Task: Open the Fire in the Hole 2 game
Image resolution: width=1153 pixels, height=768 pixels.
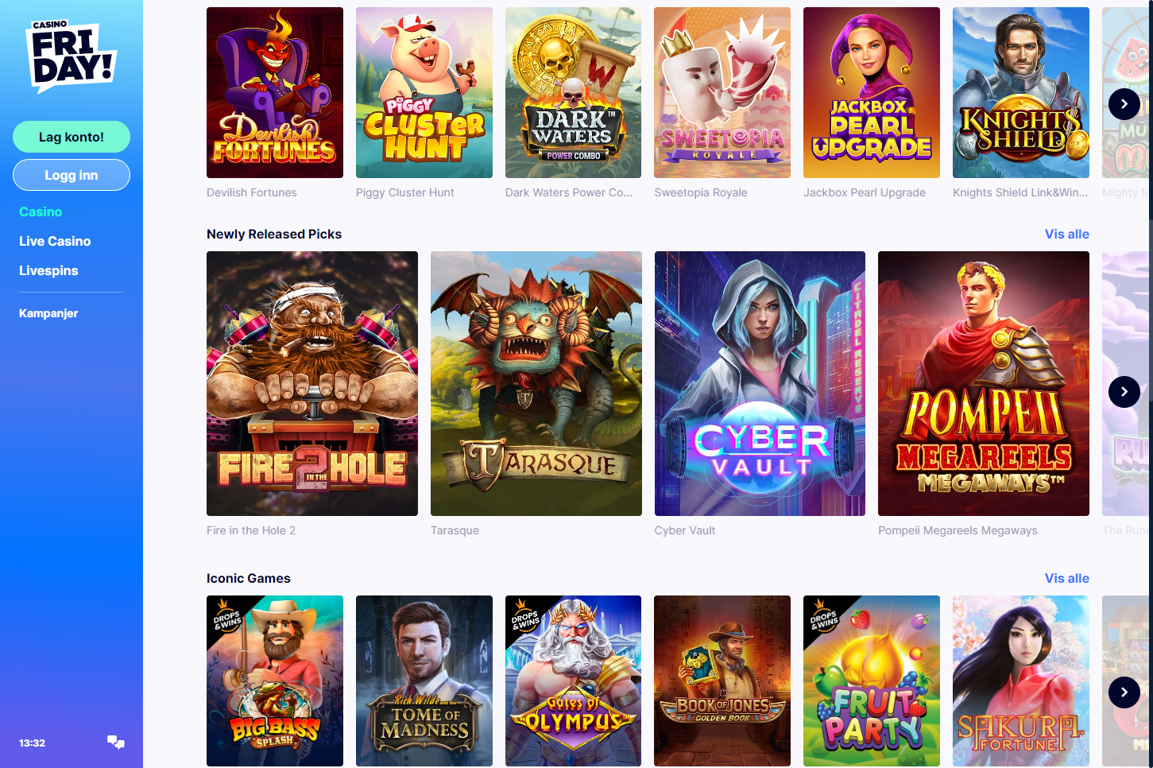Action: [312, 383]
